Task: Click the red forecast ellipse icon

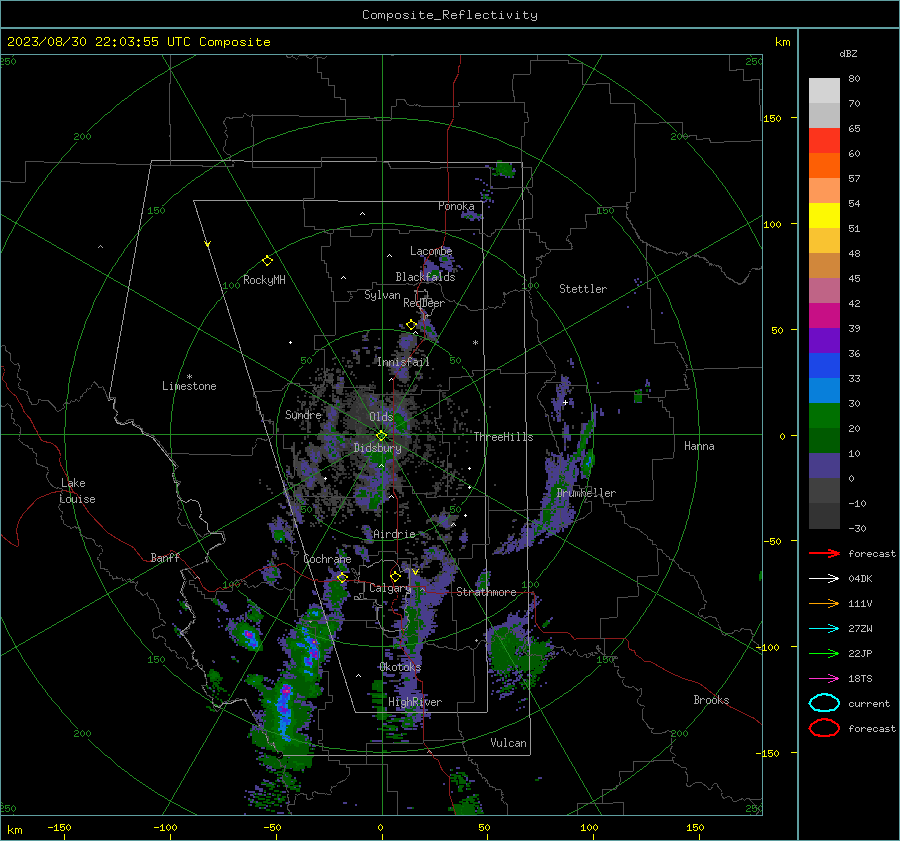Action: tap(824, 728)
